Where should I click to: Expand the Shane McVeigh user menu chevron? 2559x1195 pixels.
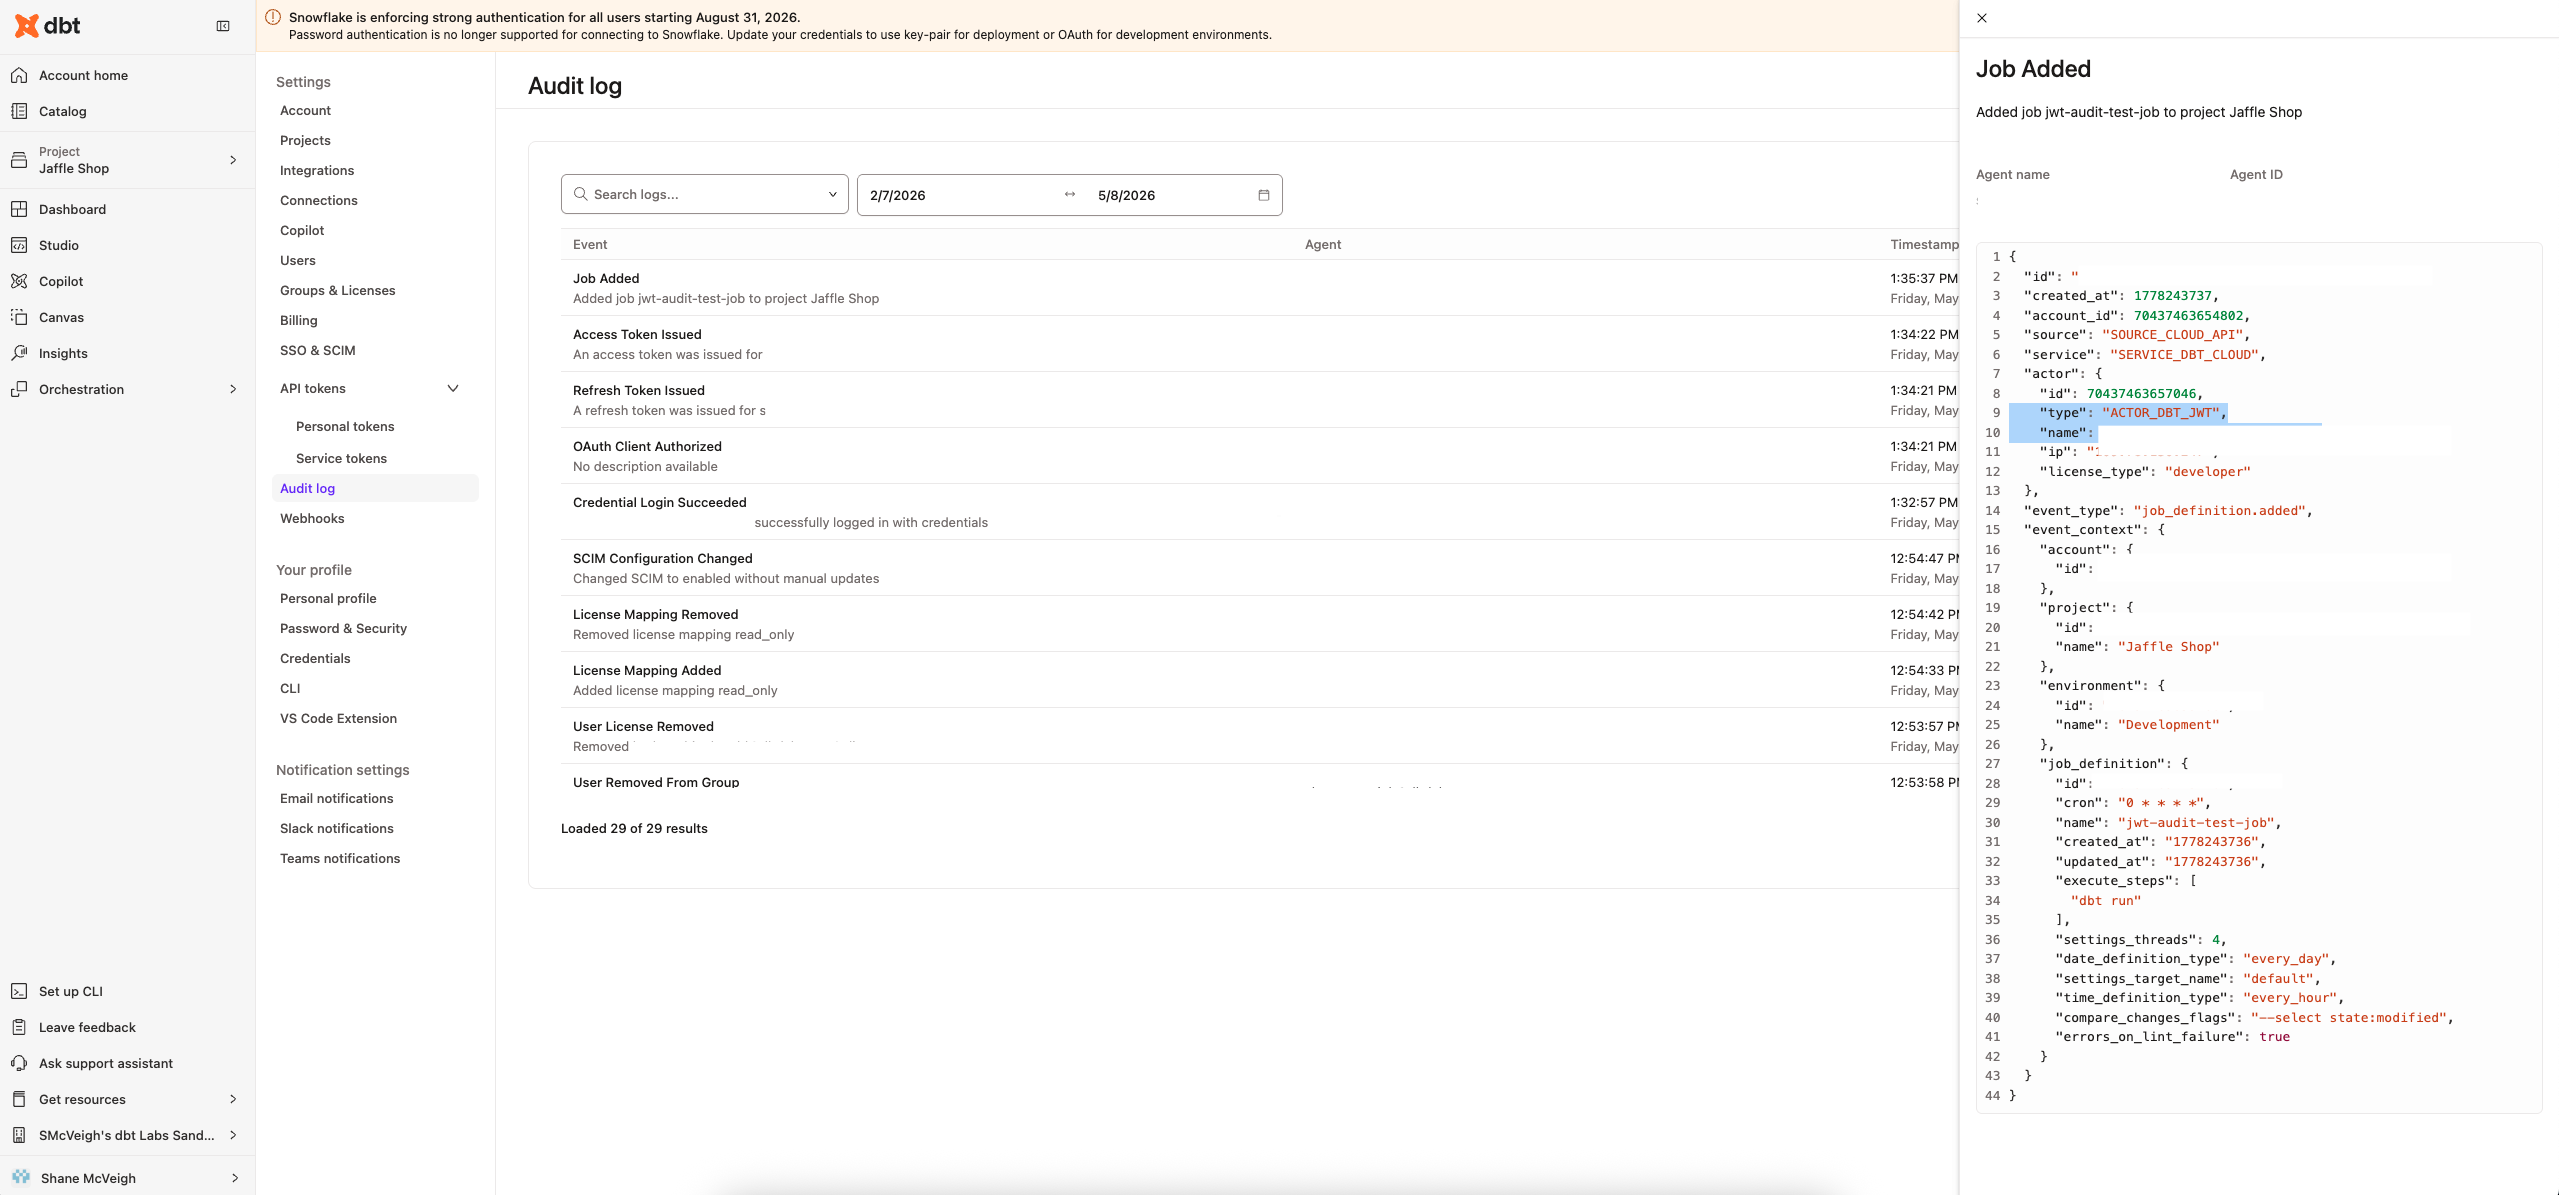235,1178
